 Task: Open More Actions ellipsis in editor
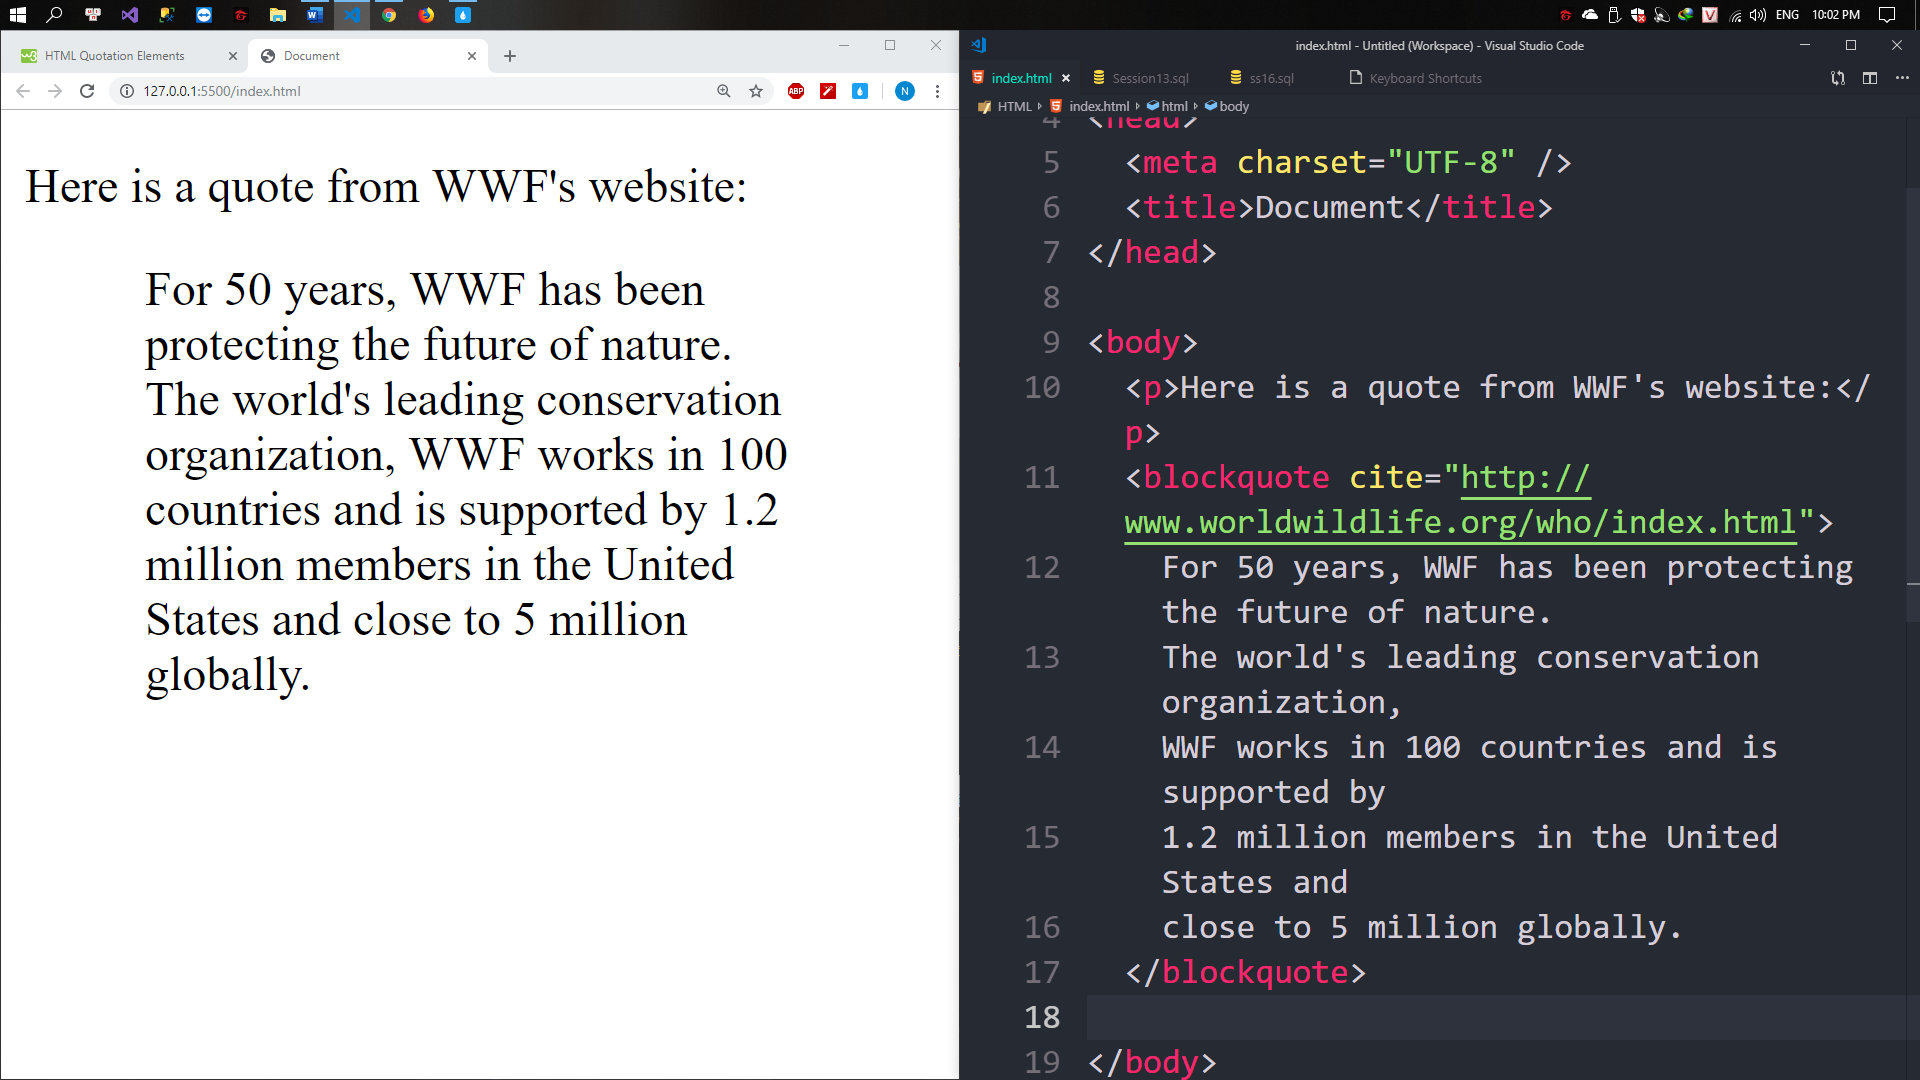(1901, 78)
